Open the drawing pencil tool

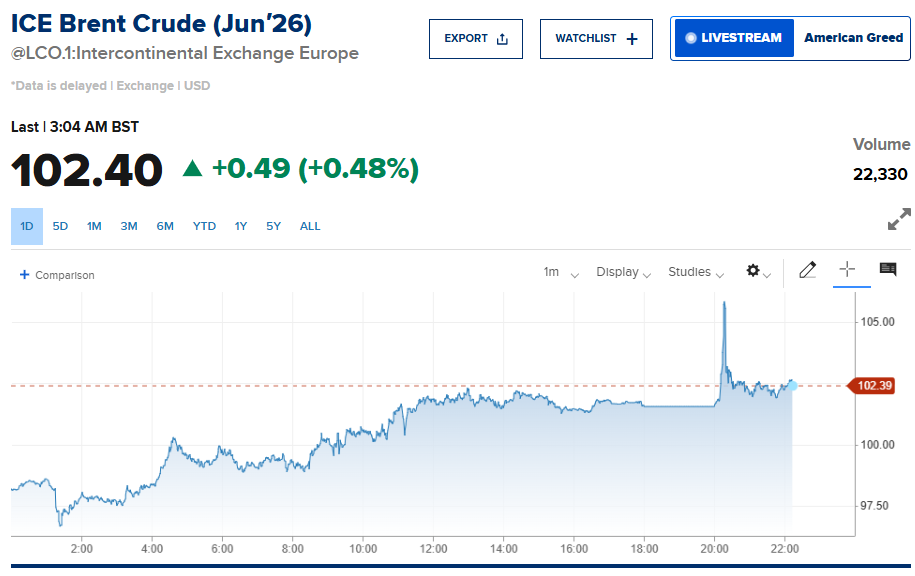pyautogui.click(x=808, y=270)
